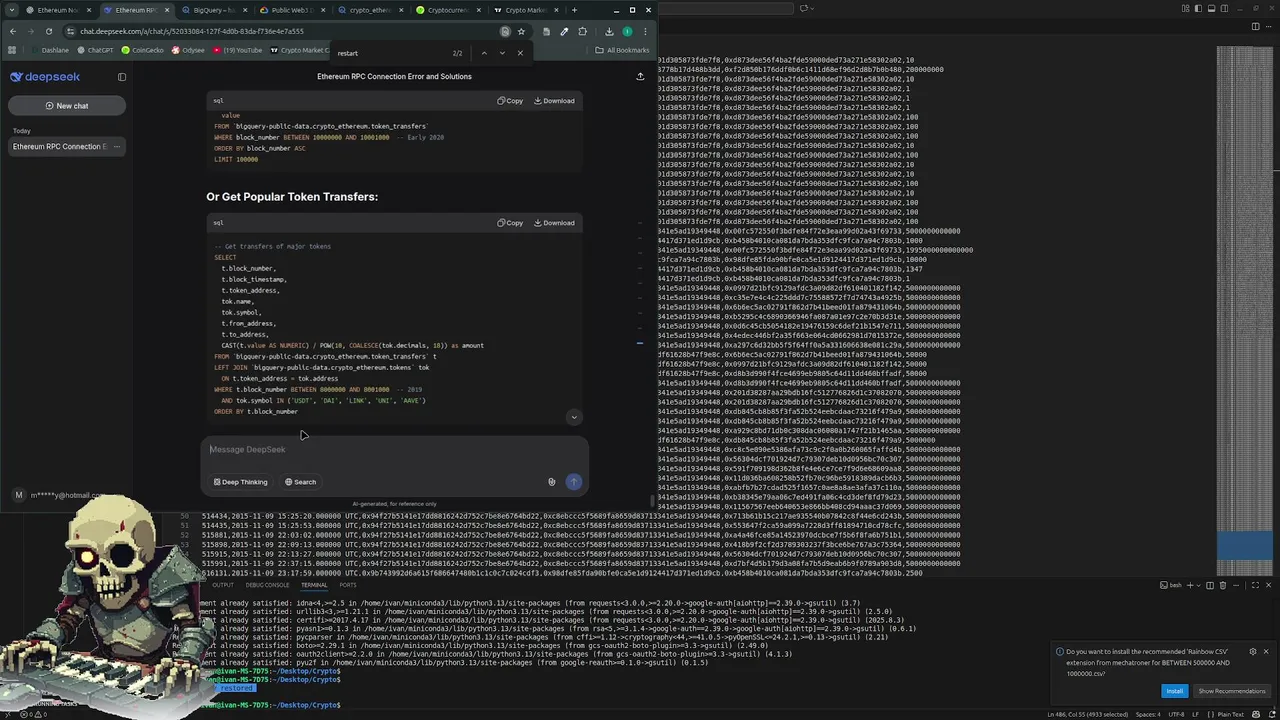Click the send message arrow button
1280x720 pixels.
pyautogui.click(x=573, y=482)
